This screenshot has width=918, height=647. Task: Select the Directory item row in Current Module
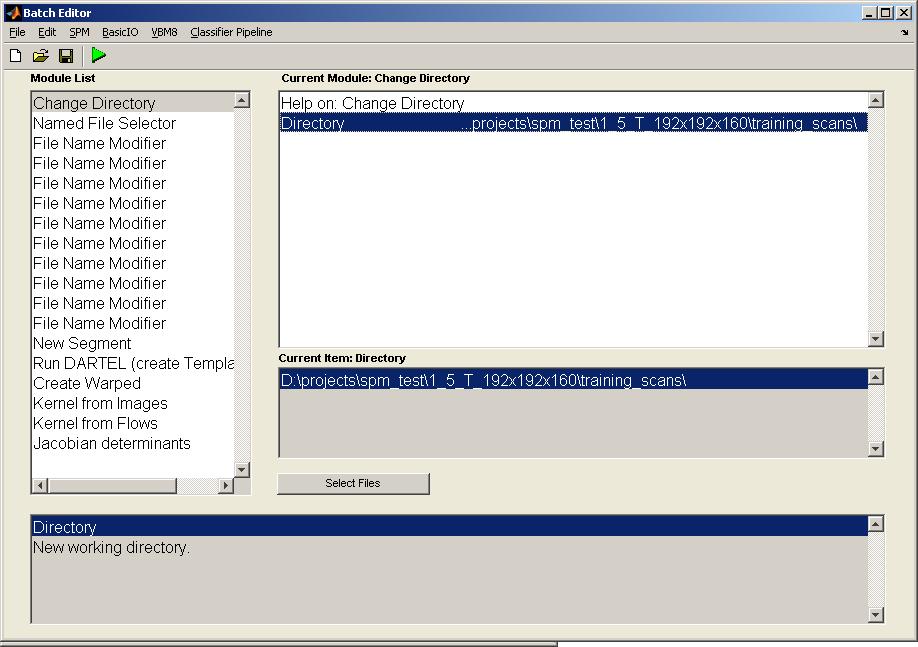click(574, 123)
